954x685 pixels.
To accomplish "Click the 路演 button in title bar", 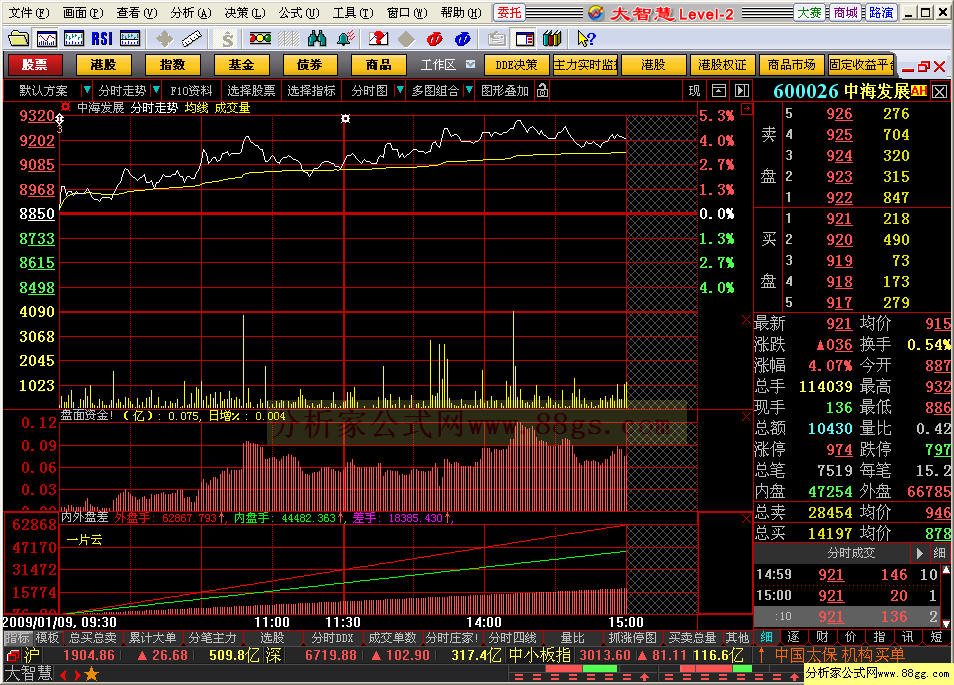I will click(x=880, y=12).
